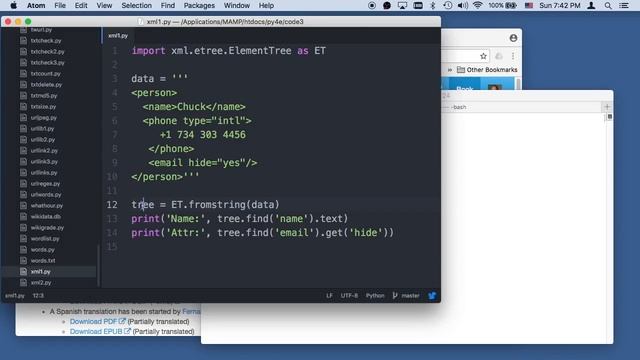Screen dimensions: 640x360
Task: Click the UTF-8 encoding selector
Action: (x=349, y=296)
